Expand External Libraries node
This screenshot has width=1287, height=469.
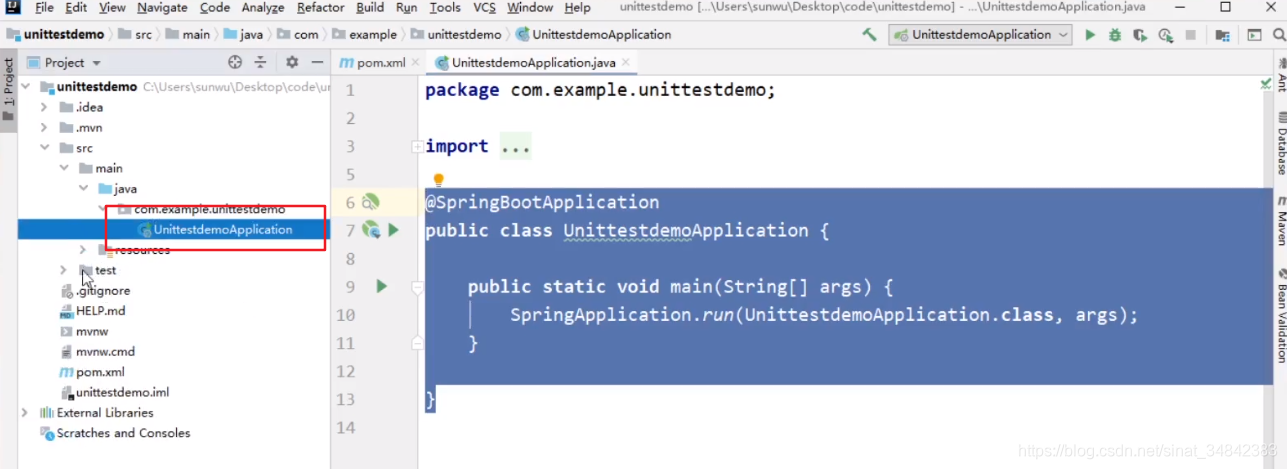coord(24,412)
